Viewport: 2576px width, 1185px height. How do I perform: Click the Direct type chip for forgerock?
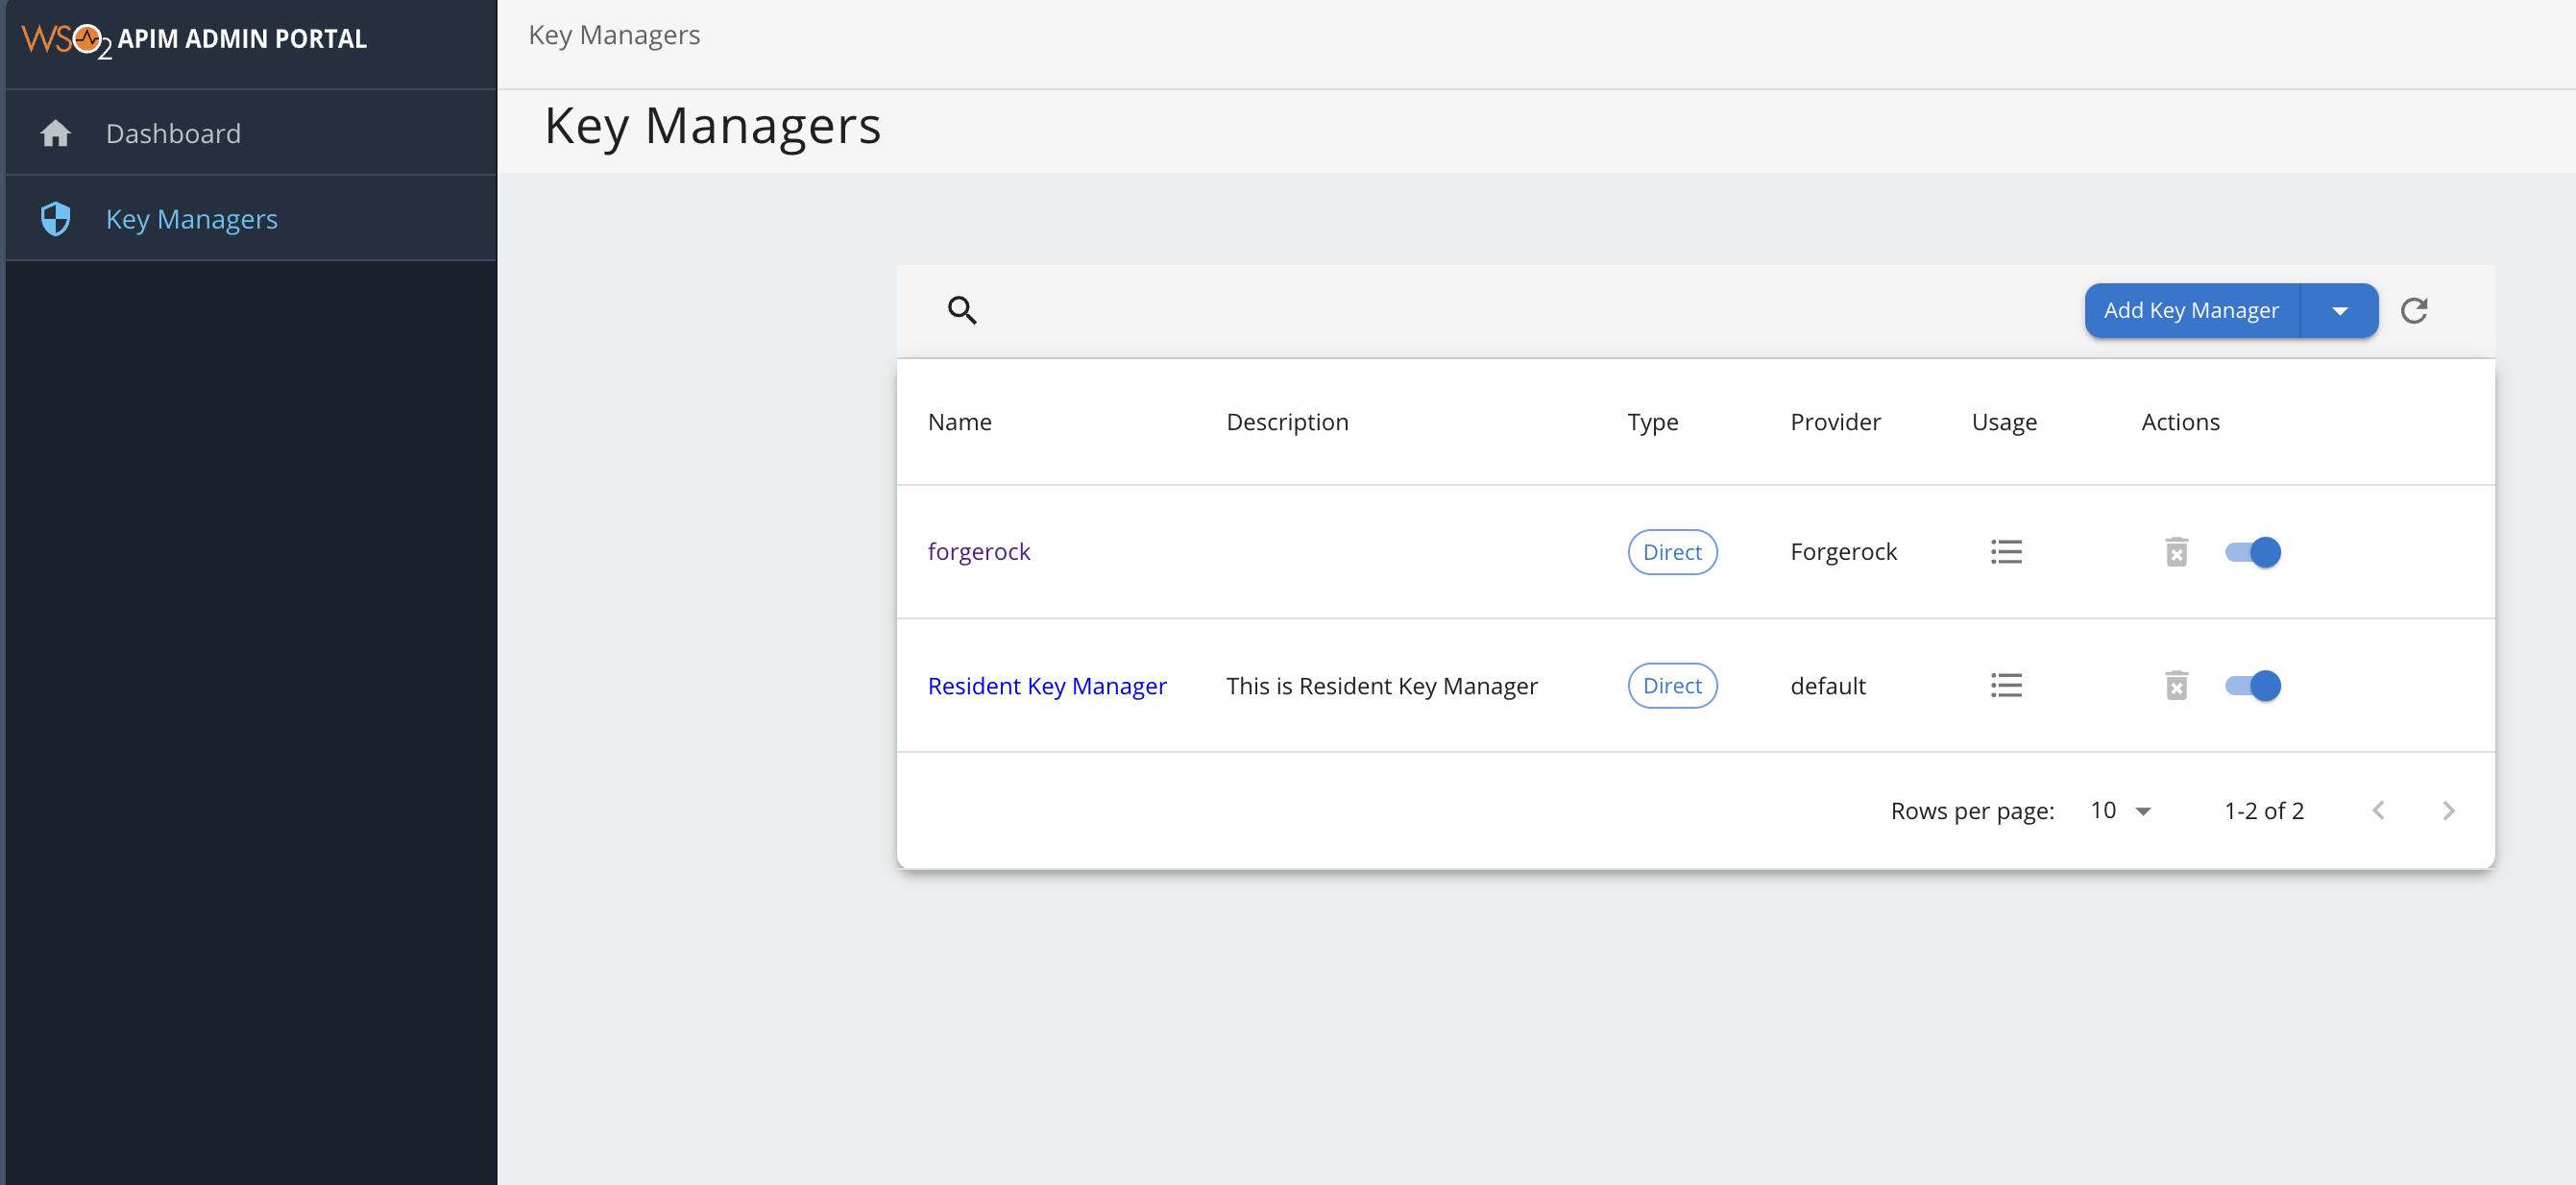coord(1672,551)
